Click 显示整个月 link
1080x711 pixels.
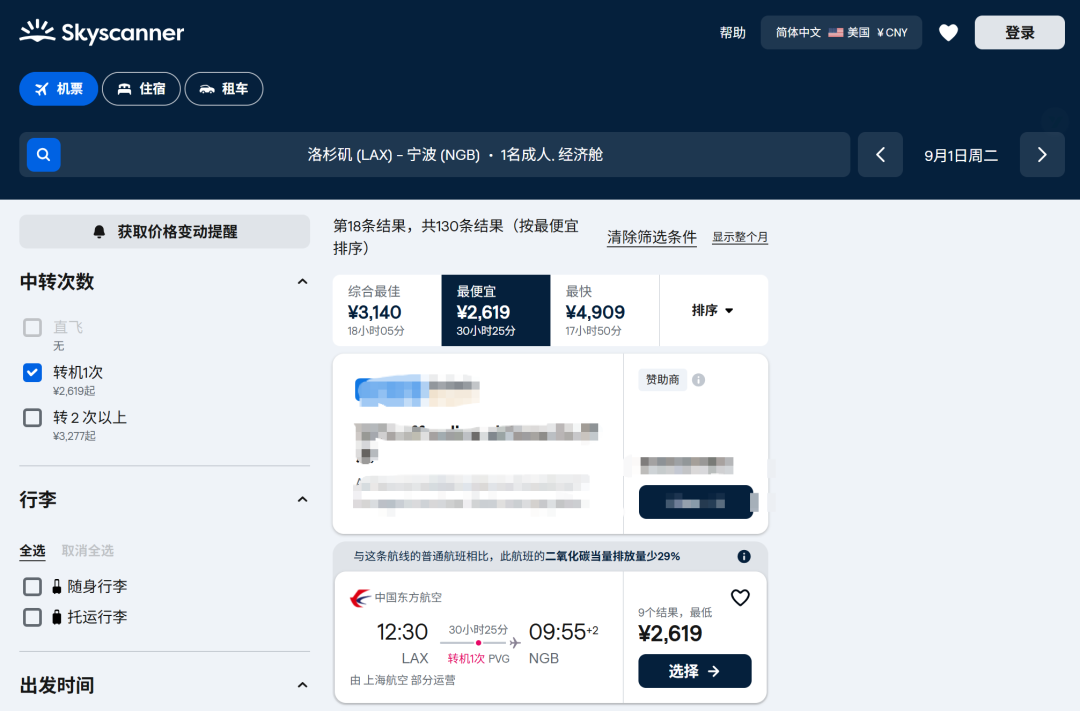pyautogui.click(x=740, y=237)
